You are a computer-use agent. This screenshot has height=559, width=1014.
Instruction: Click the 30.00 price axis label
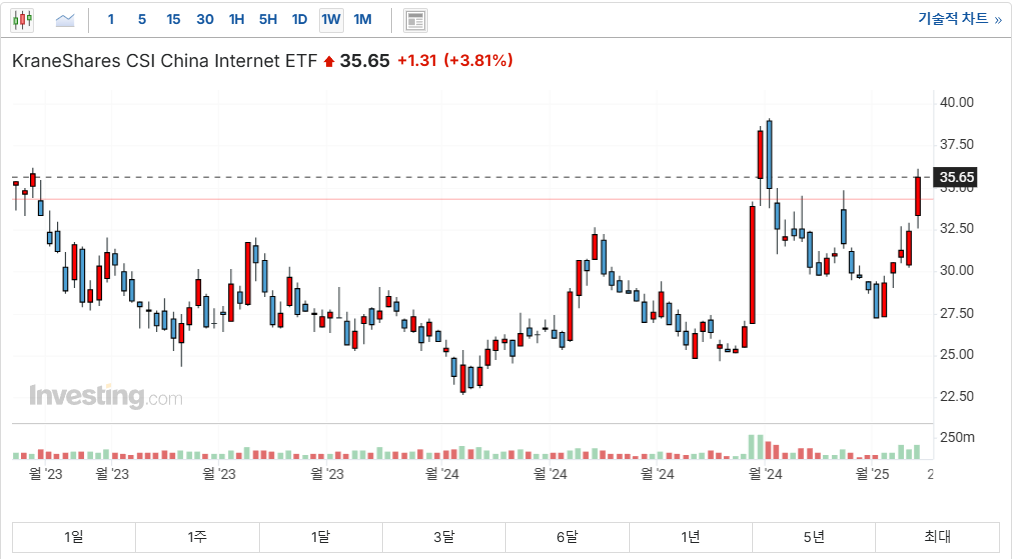pyautogui.click(x=956, y=270)
